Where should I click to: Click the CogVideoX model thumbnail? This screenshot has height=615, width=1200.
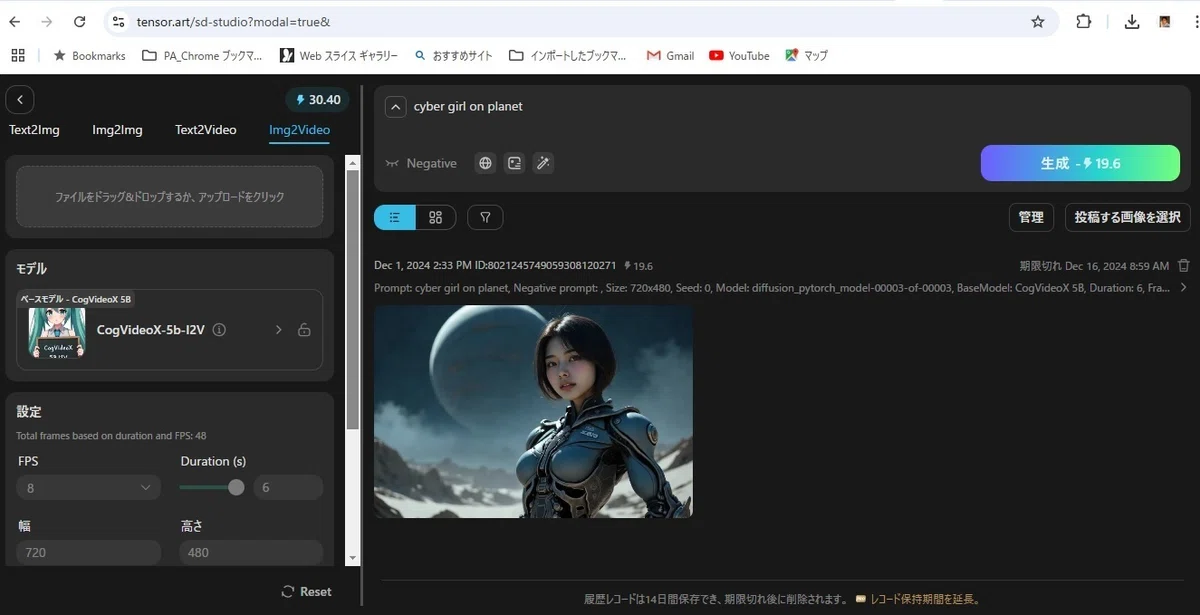[x=57, y=332]
